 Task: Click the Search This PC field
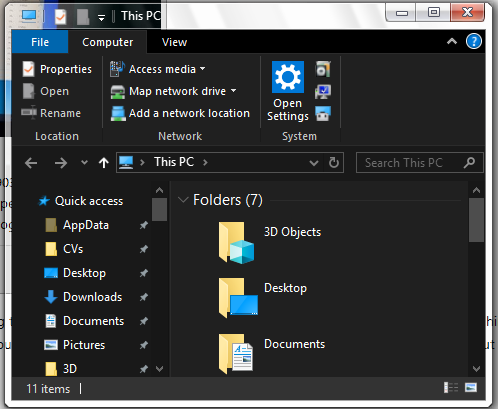pos(420,163)
